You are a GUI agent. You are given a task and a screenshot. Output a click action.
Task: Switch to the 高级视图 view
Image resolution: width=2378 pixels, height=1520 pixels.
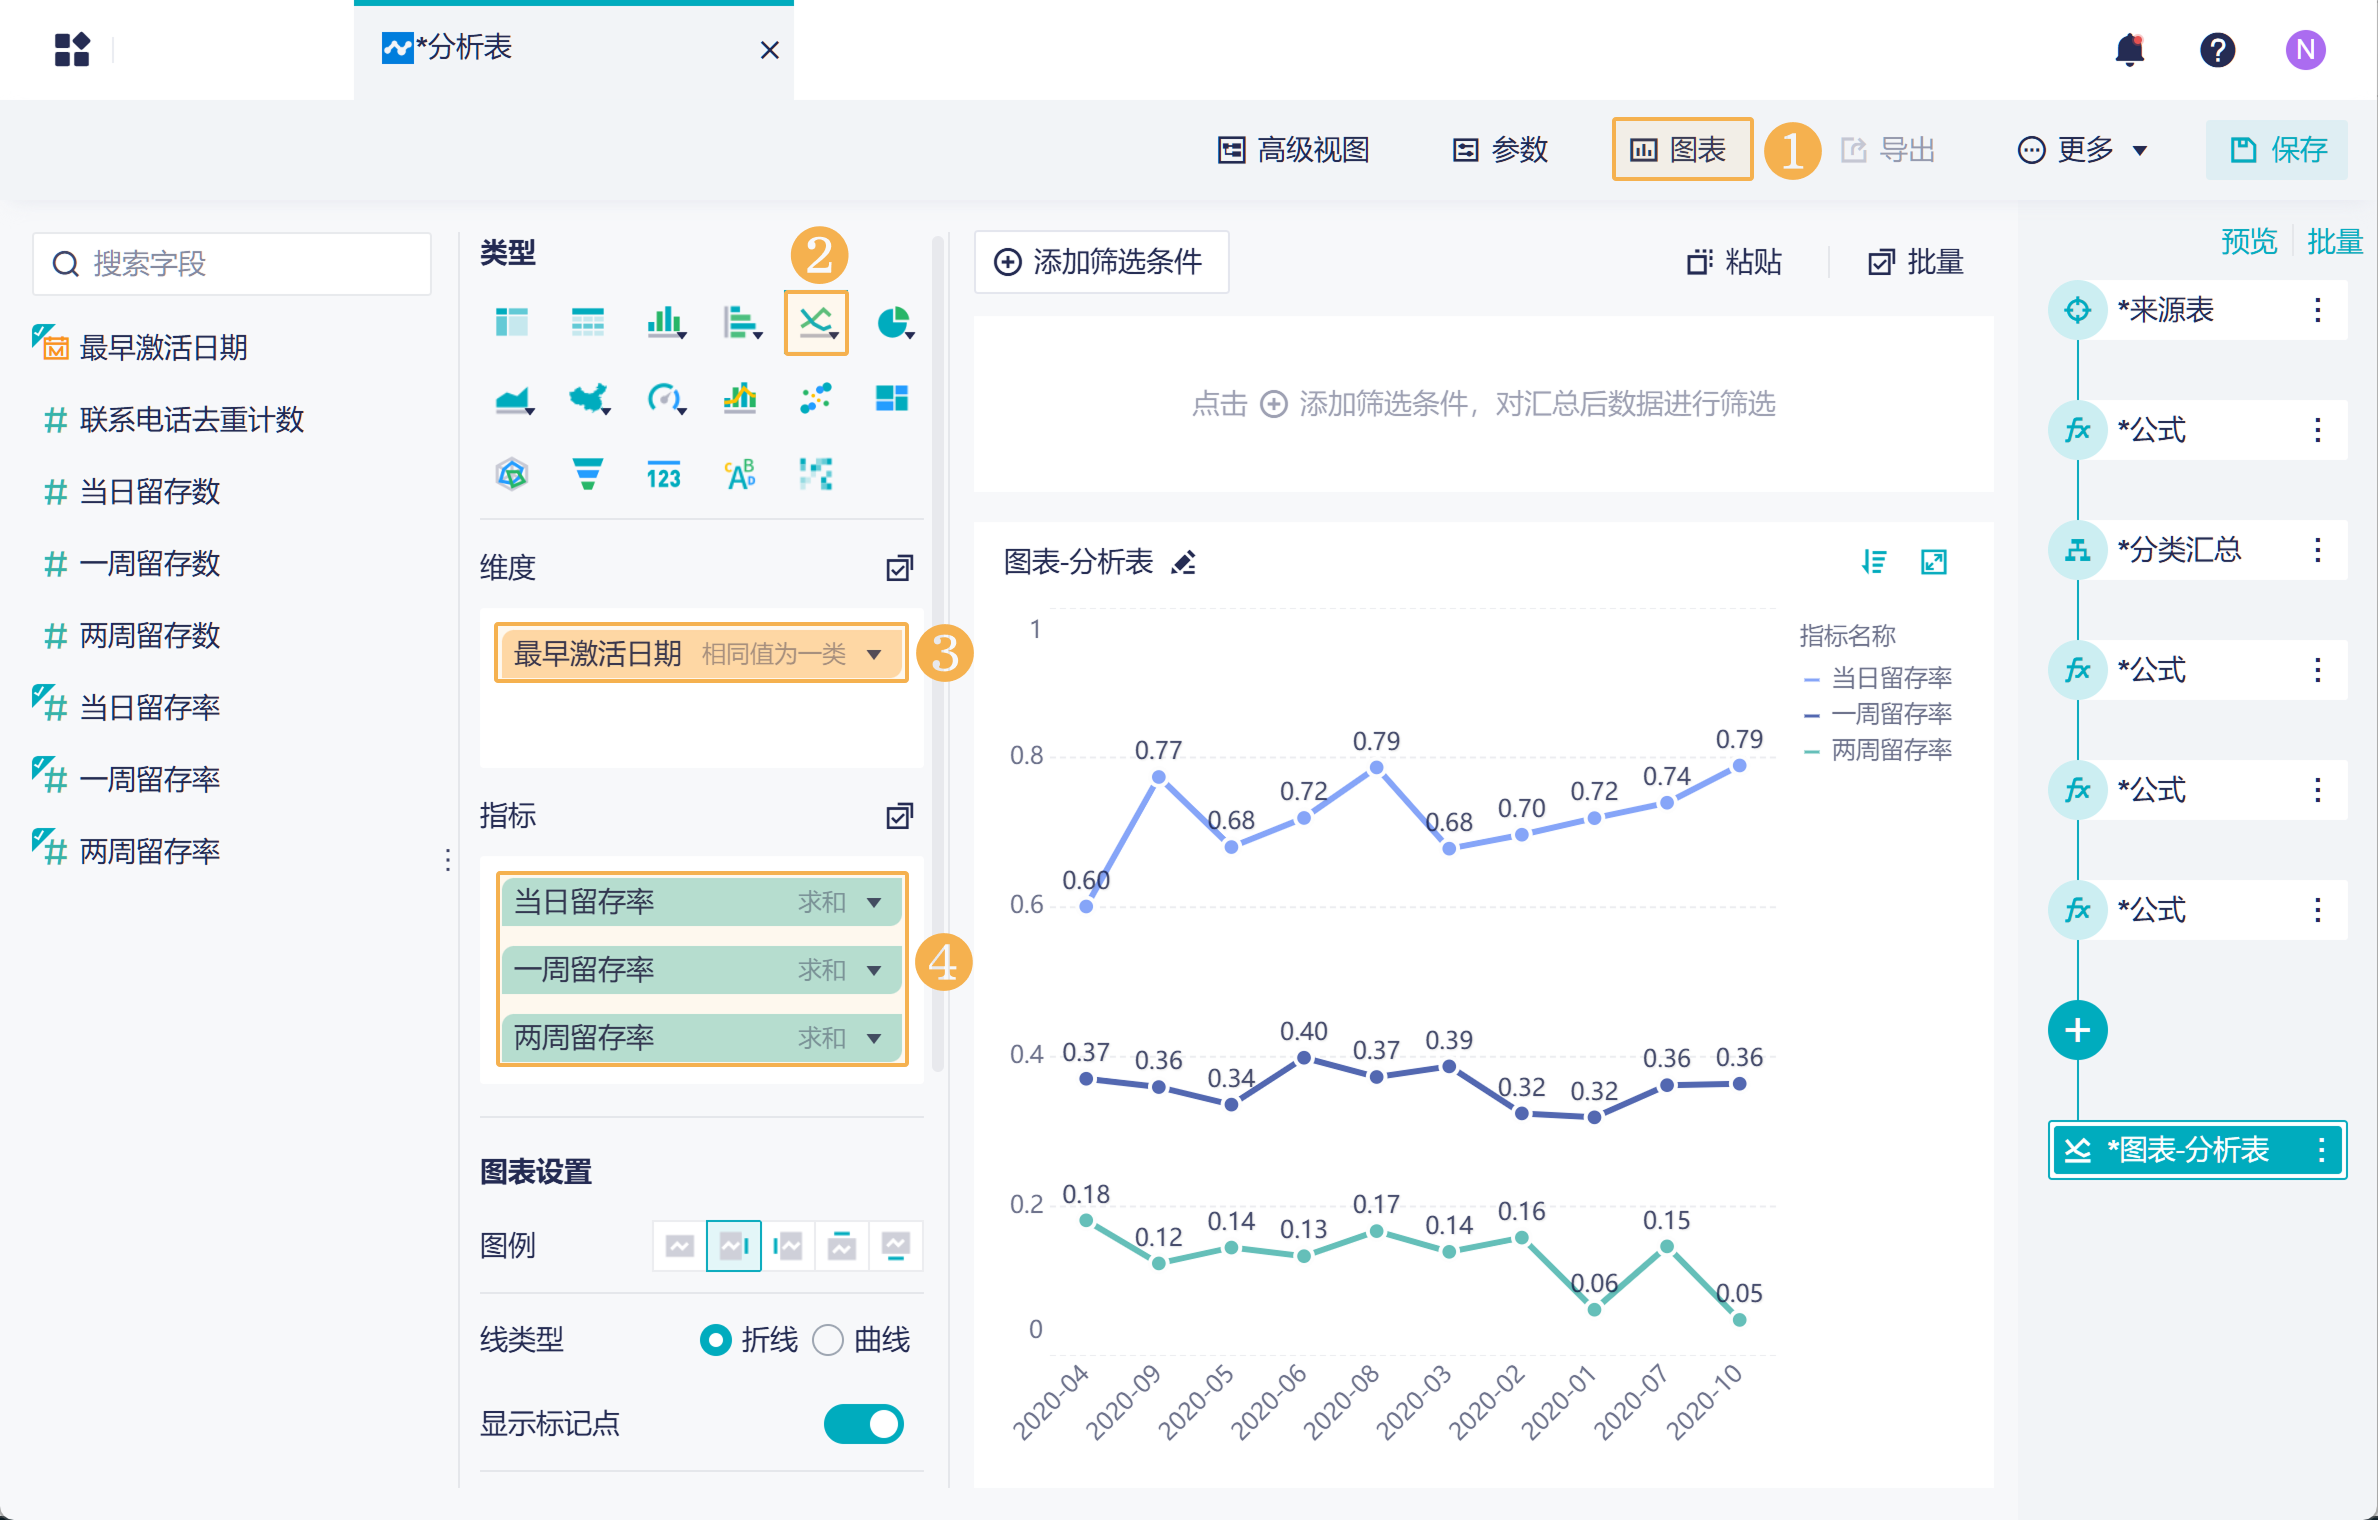click(x=1293, y=150)
